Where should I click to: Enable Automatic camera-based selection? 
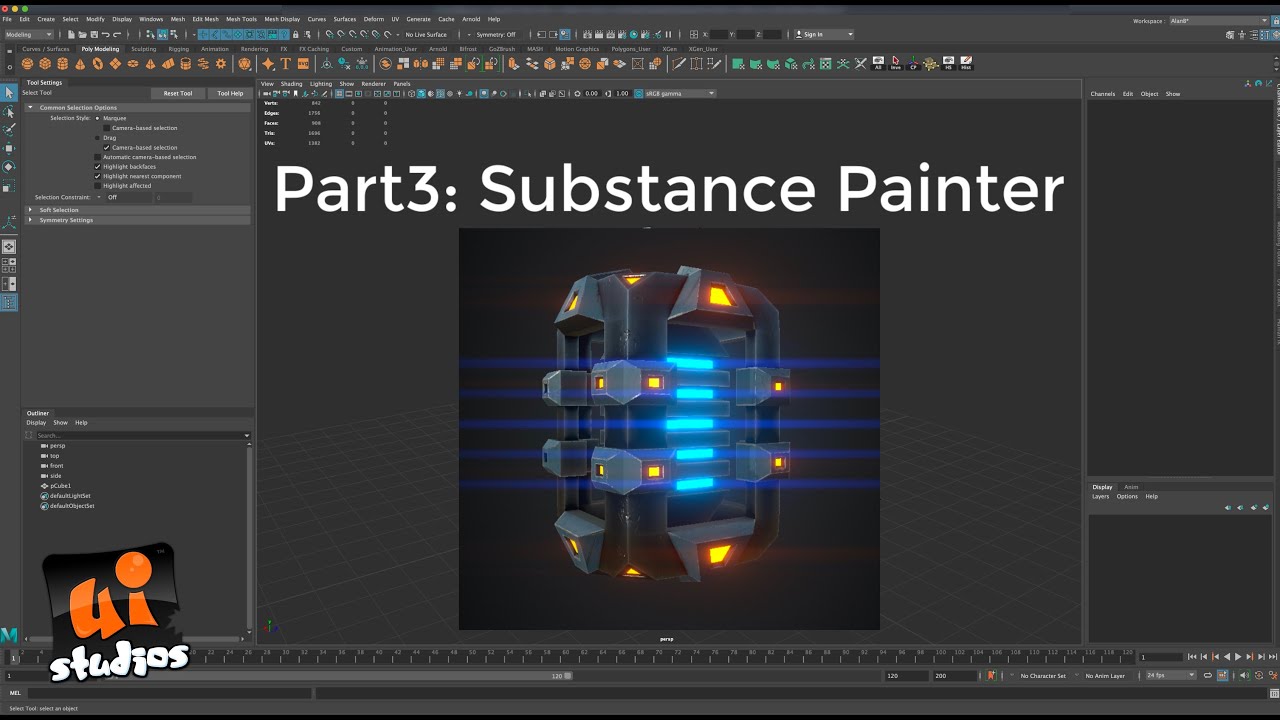click(x=97, y=157)
